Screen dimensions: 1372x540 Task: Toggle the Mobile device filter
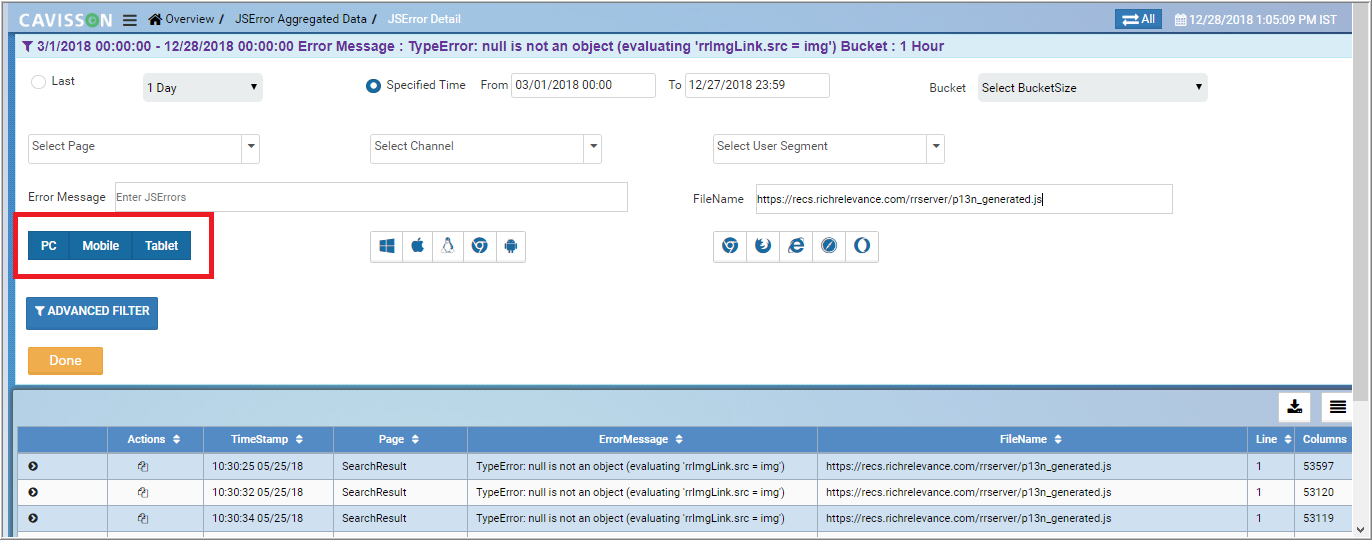point(100,246)
